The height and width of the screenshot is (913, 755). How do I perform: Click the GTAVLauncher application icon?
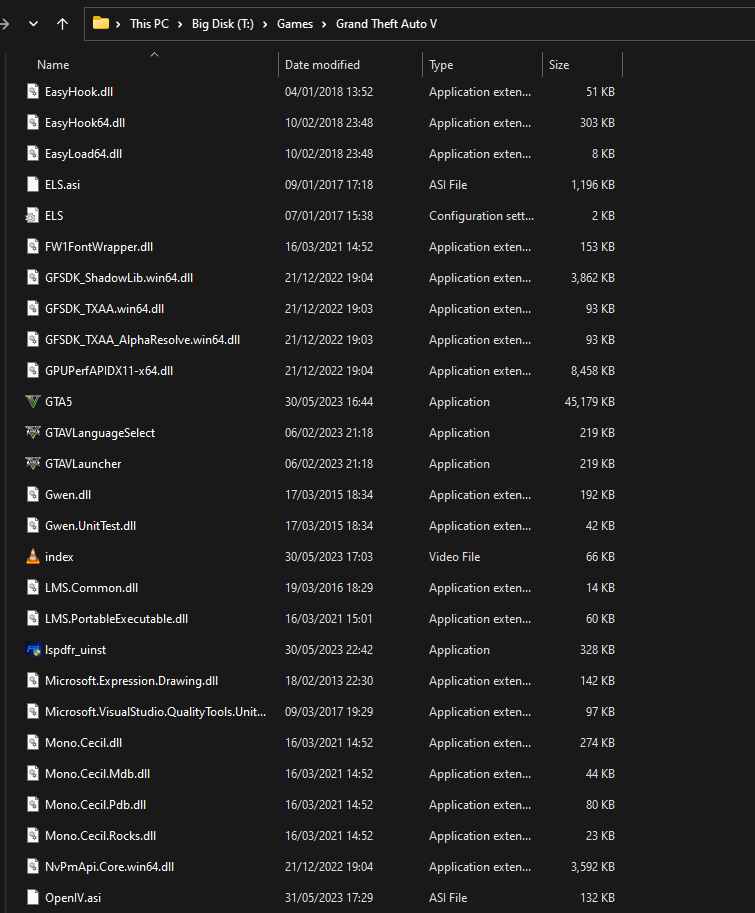point(33,463)
